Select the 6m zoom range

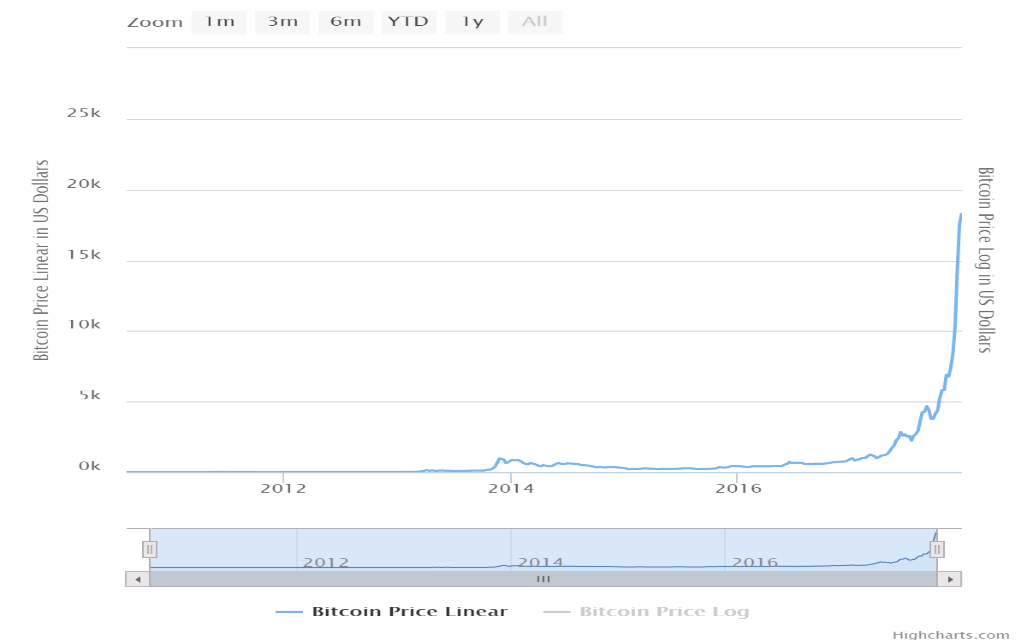(345, 22)
